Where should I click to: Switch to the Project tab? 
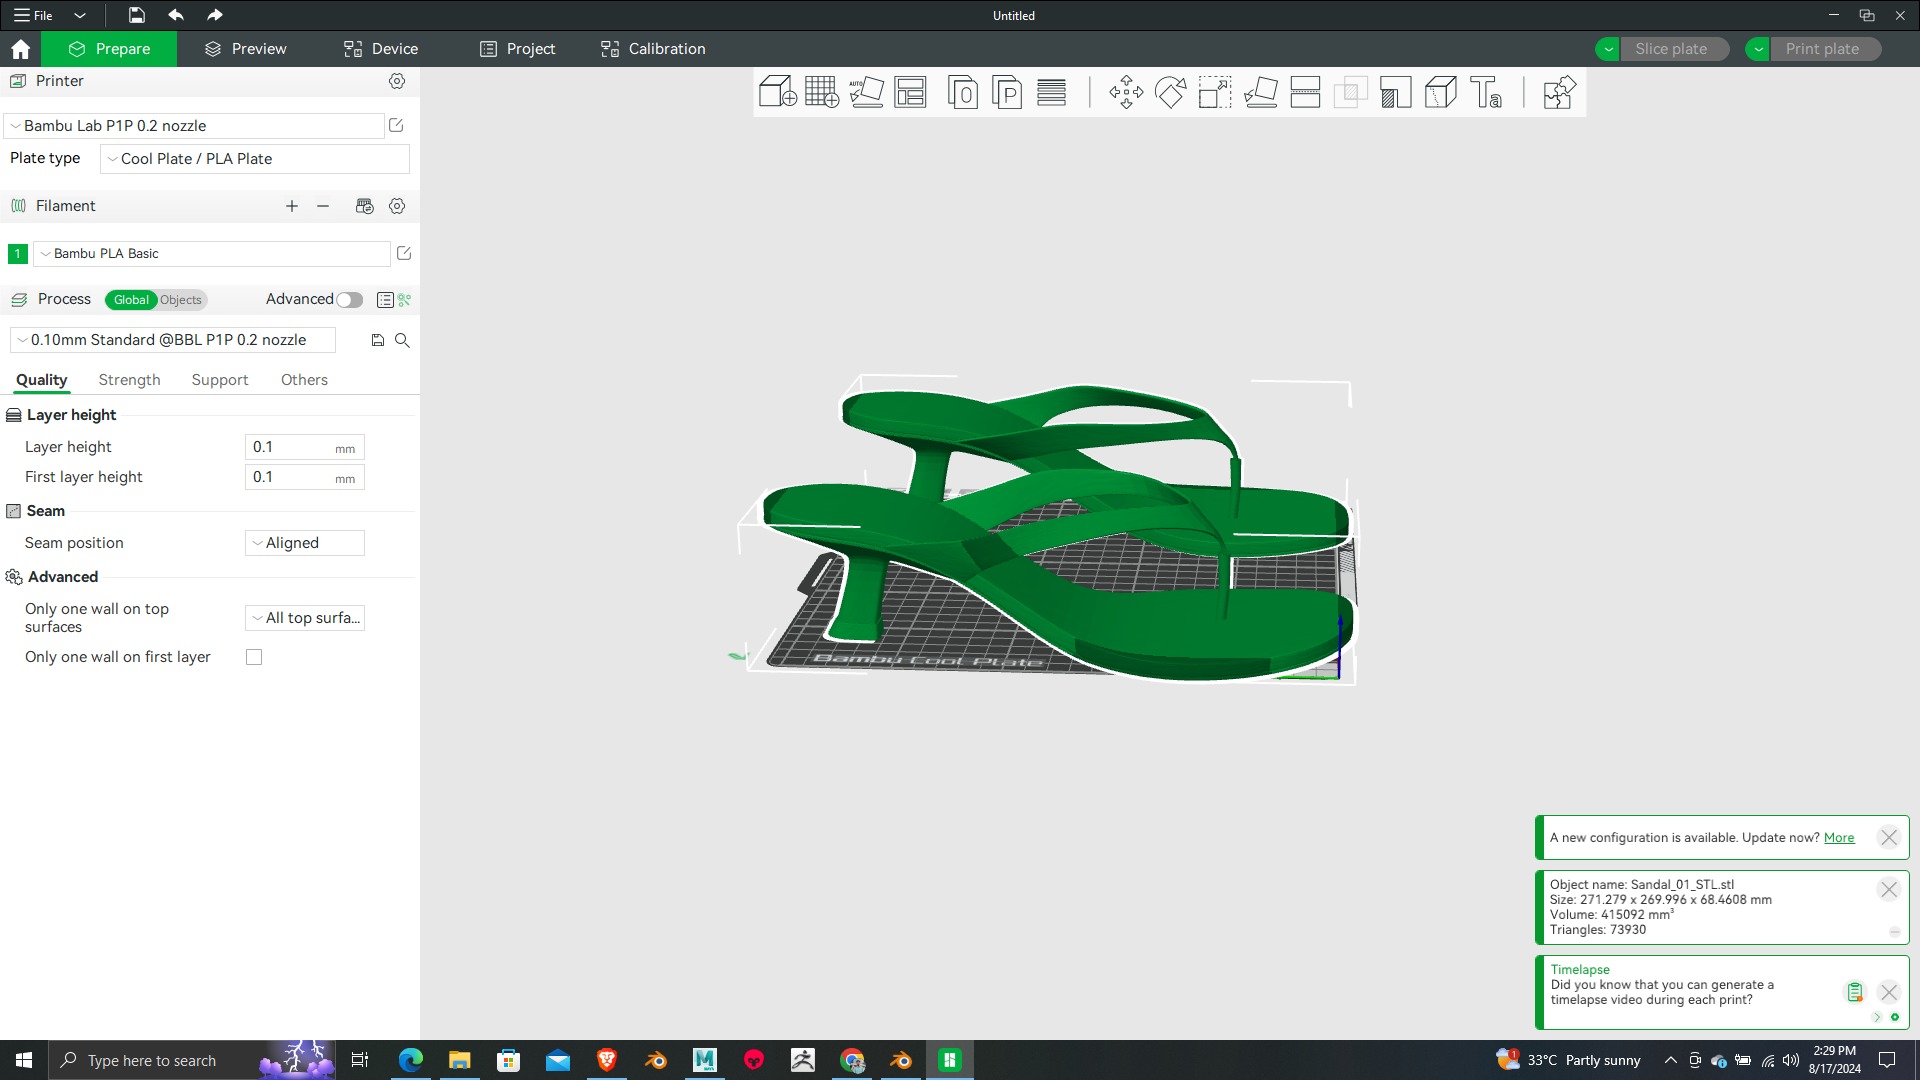coord(517,49)
